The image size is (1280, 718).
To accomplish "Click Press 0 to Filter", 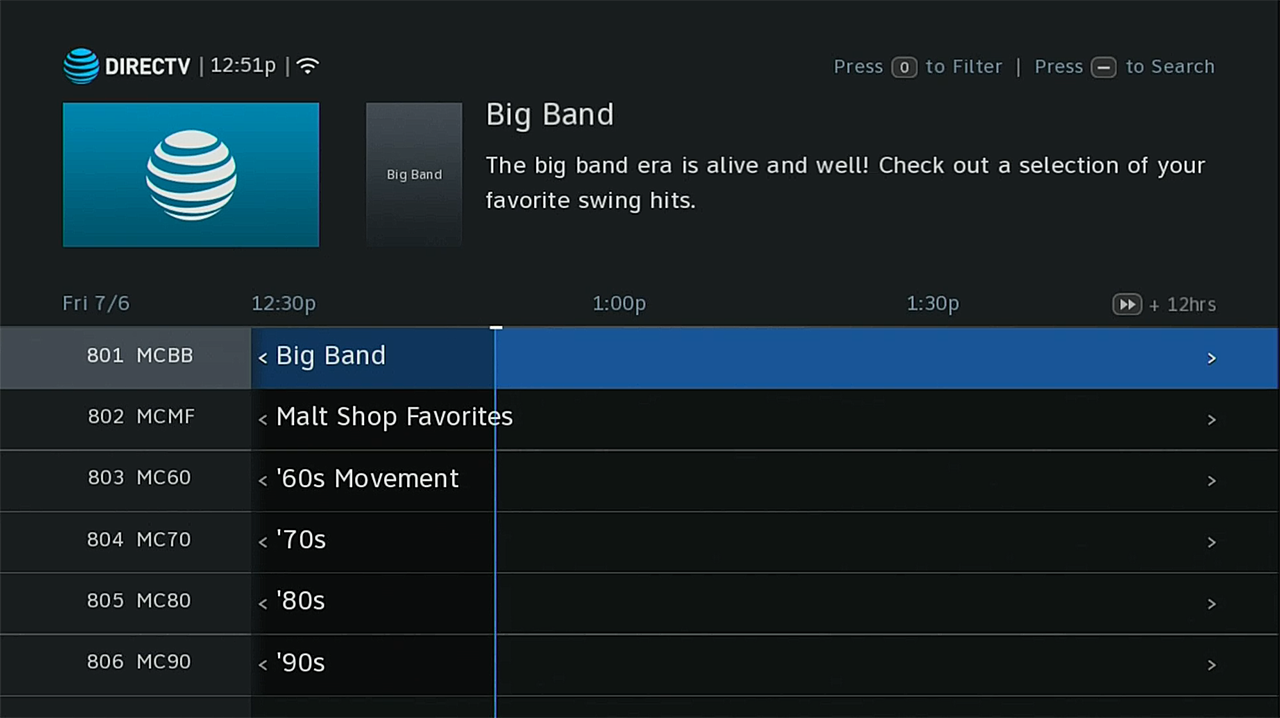I will coord(917,66).
